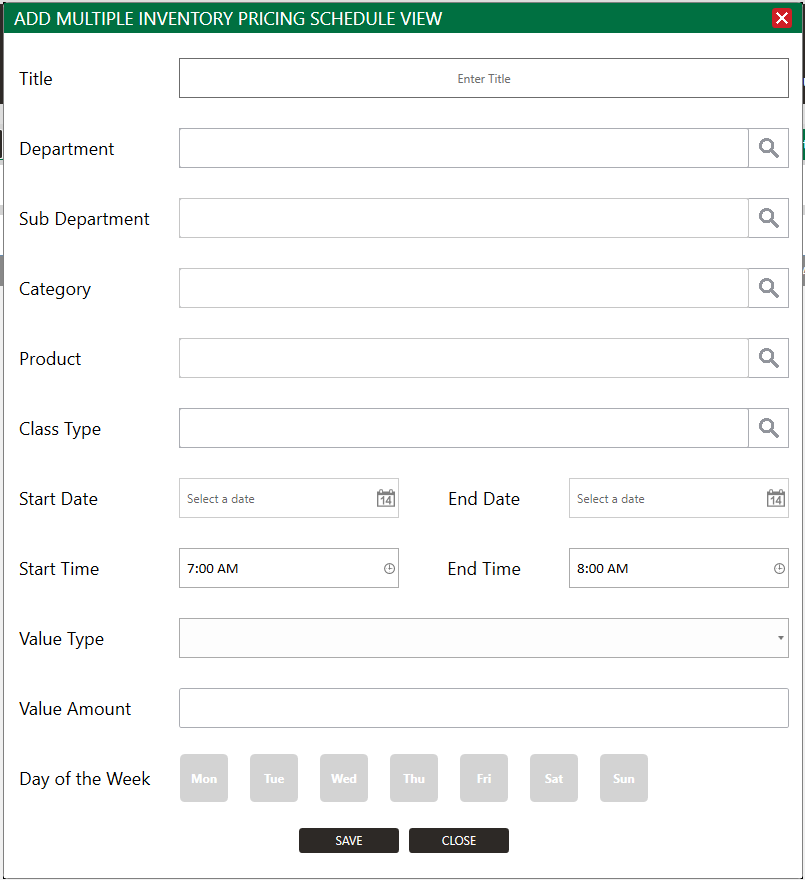Click inside the Department text field

coord(463,148)
